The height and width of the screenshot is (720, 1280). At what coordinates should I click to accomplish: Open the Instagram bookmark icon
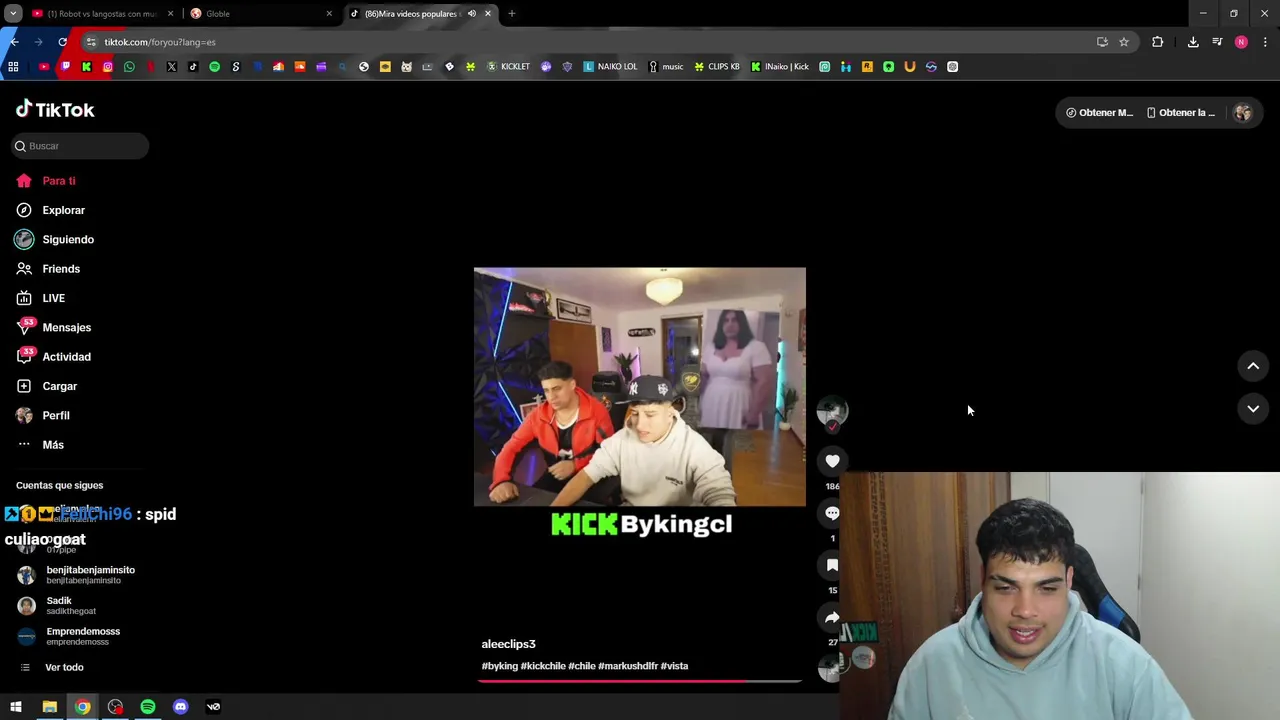(x=108, y=67)
